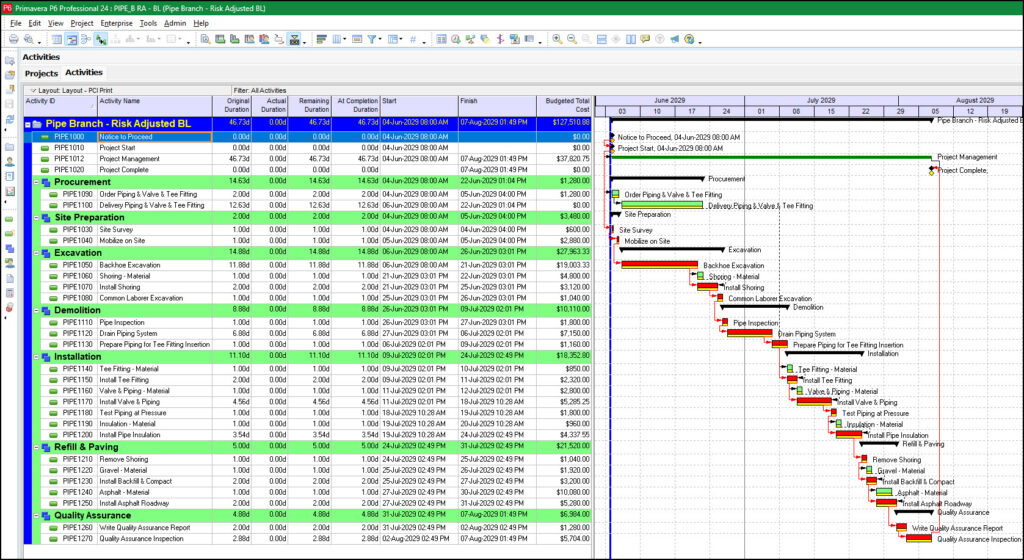Click the Projects folder icon in left sidebar

pyautogui.click(x=10, y=146)
